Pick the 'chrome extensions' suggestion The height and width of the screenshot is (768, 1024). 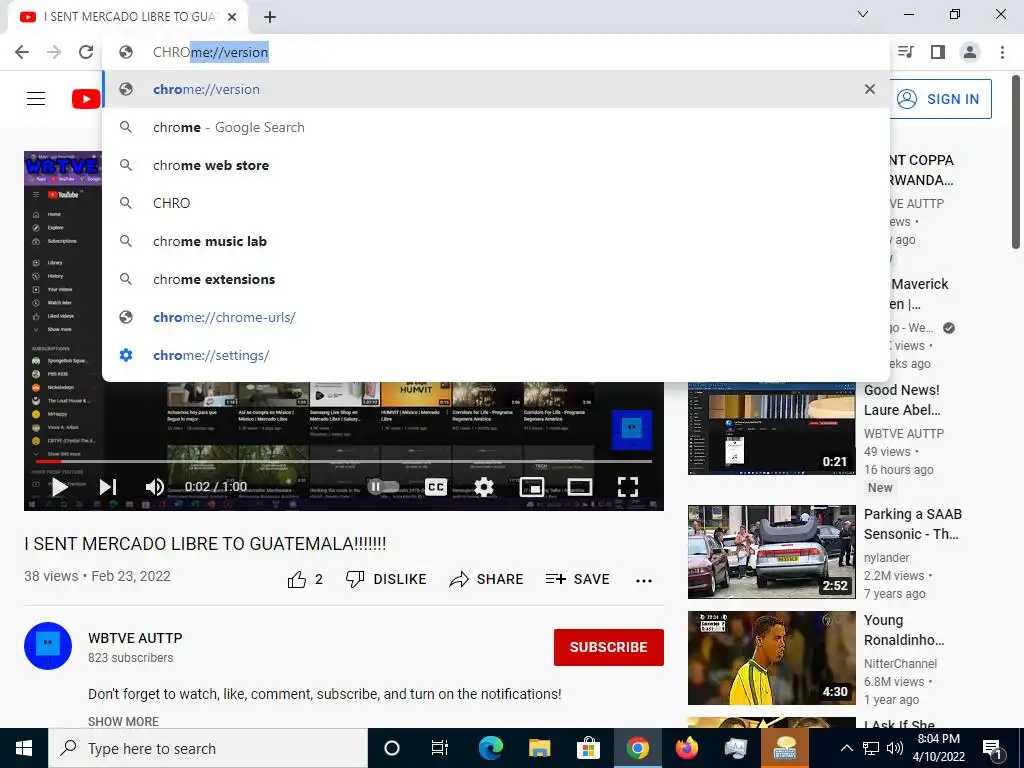click(x=496, y=279)
